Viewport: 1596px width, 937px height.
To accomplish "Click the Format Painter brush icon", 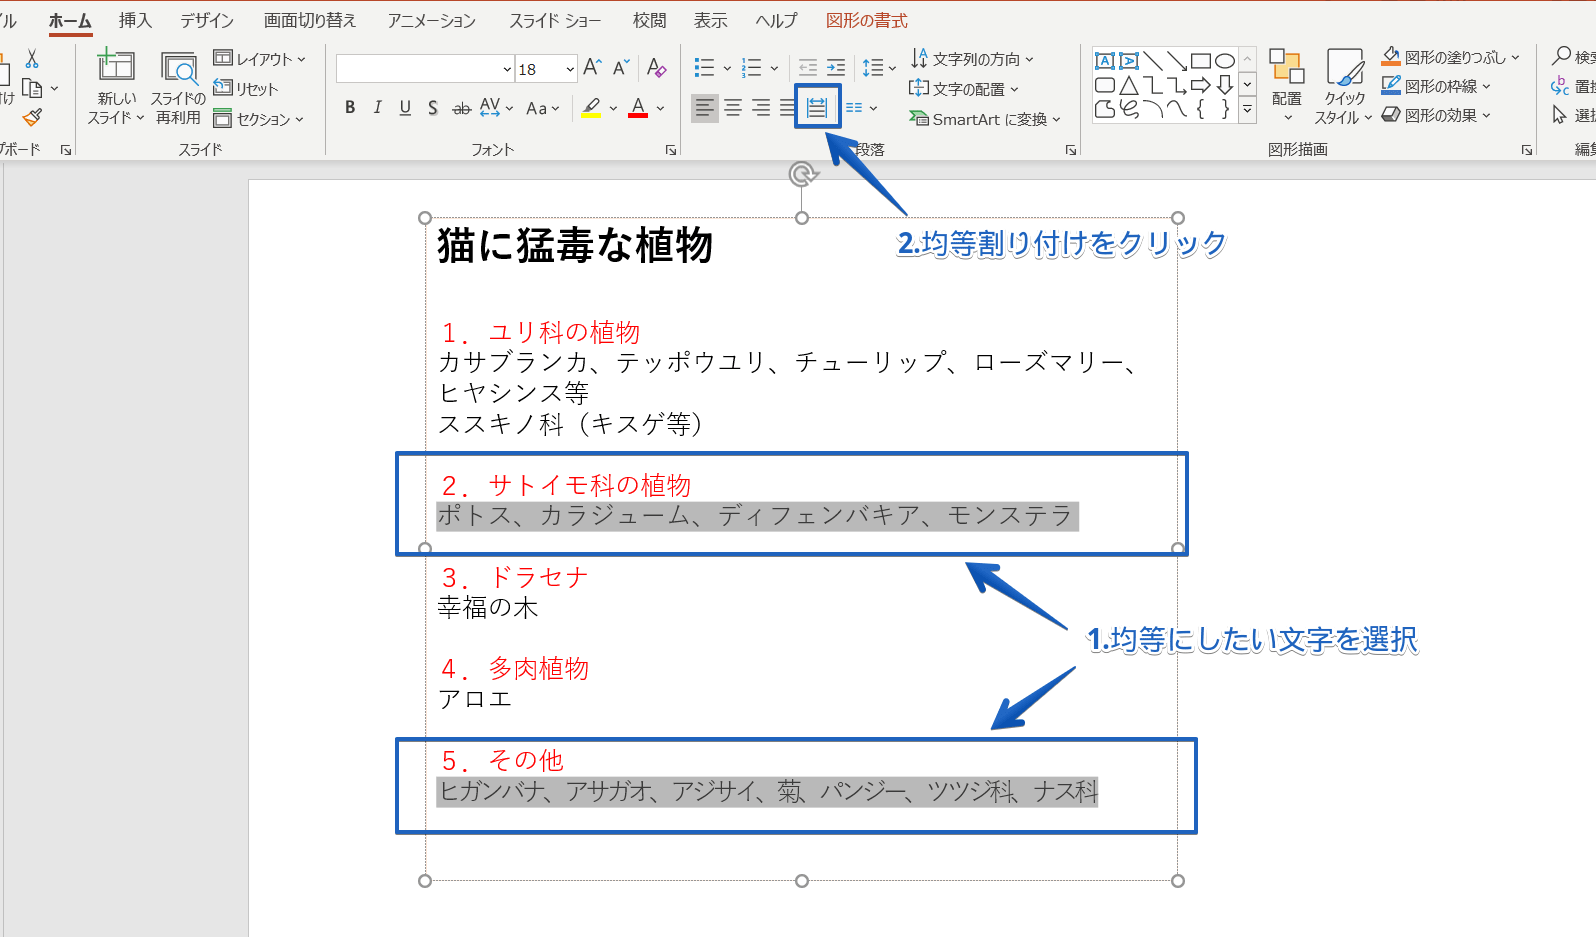I will pos(32,117).
